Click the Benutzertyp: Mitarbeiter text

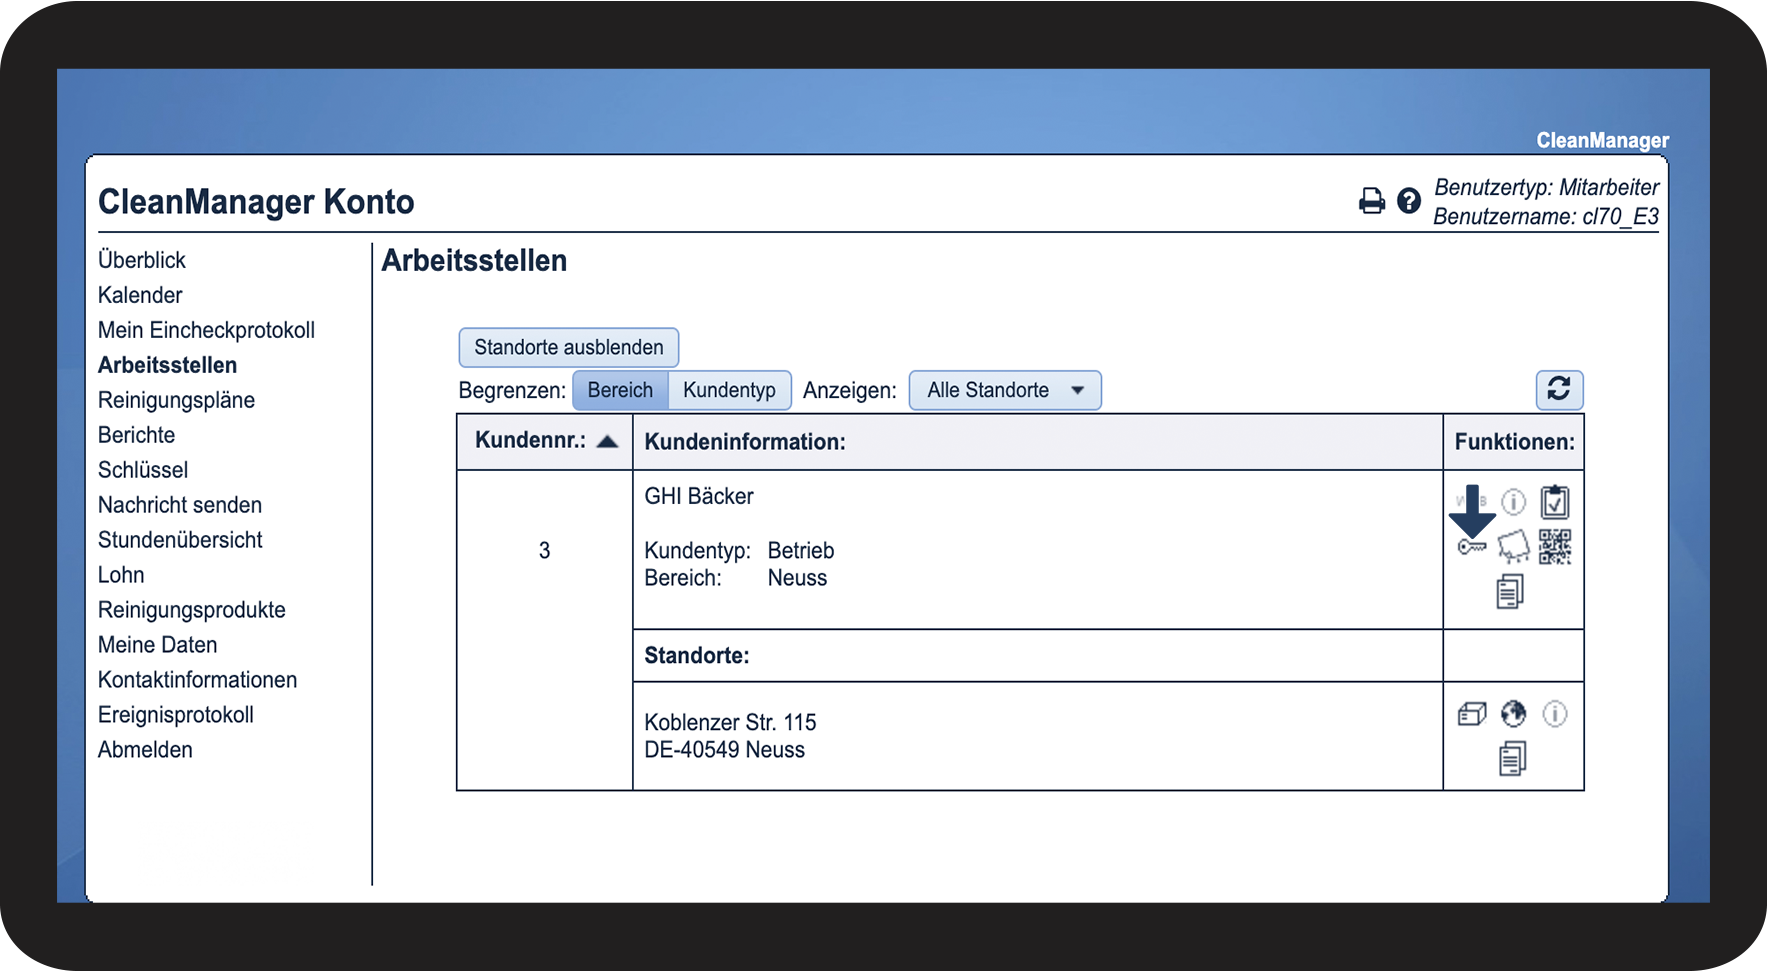pos(1547,187)
